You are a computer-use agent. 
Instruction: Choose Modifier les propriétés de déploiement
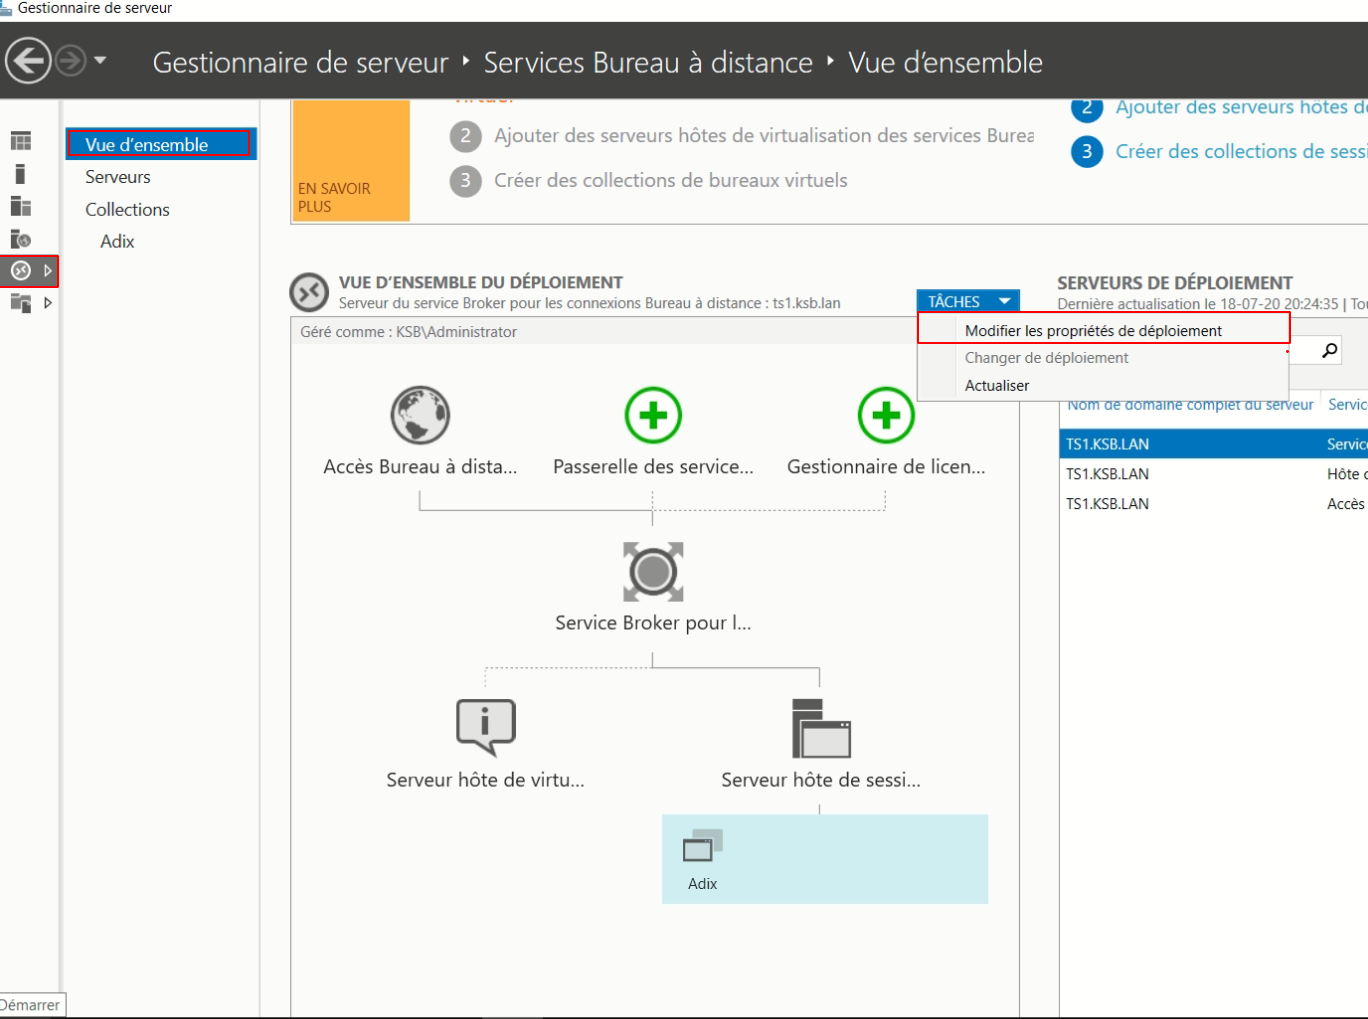[x=1093, y=330]
